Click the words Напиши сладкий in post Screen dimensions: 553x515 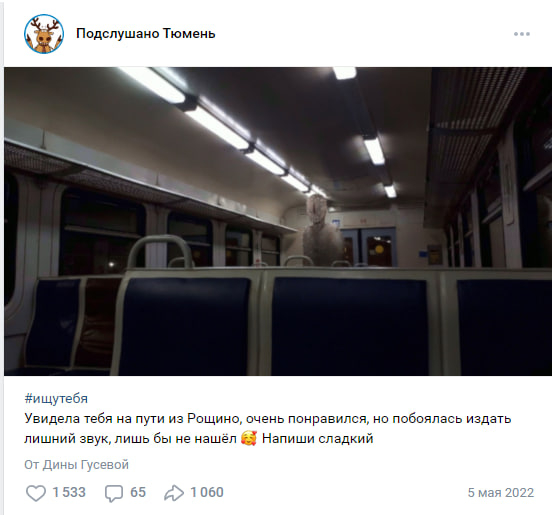click(317, 438)
